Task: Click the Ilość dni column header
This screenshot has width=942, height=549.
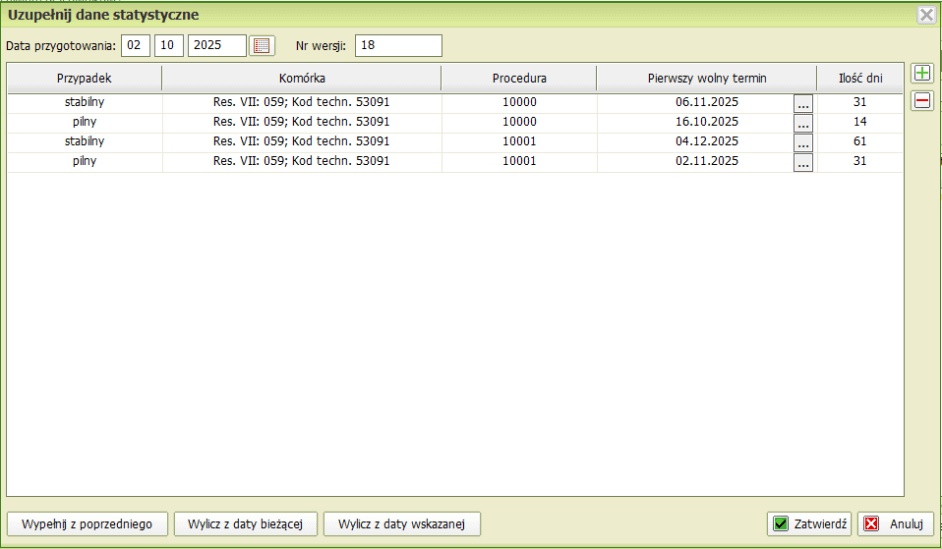Action: click(859, 78)
